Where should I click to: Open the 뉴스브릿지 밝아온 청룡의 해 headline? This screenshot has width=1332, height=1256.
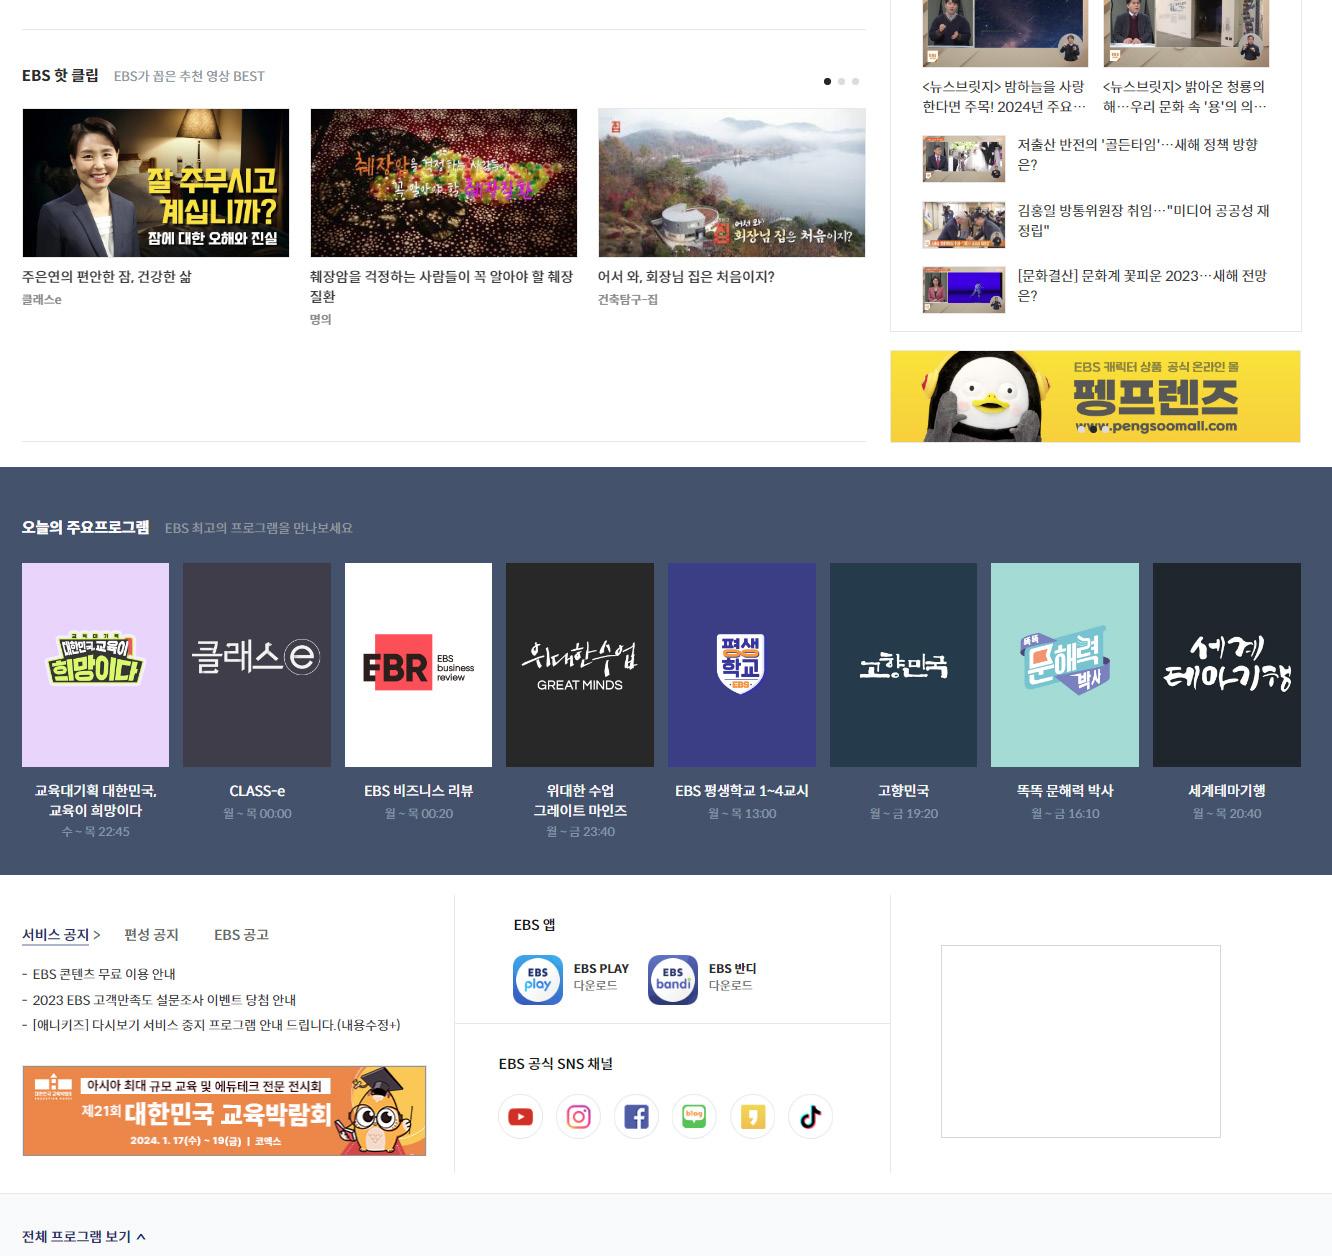point(1185,97)
